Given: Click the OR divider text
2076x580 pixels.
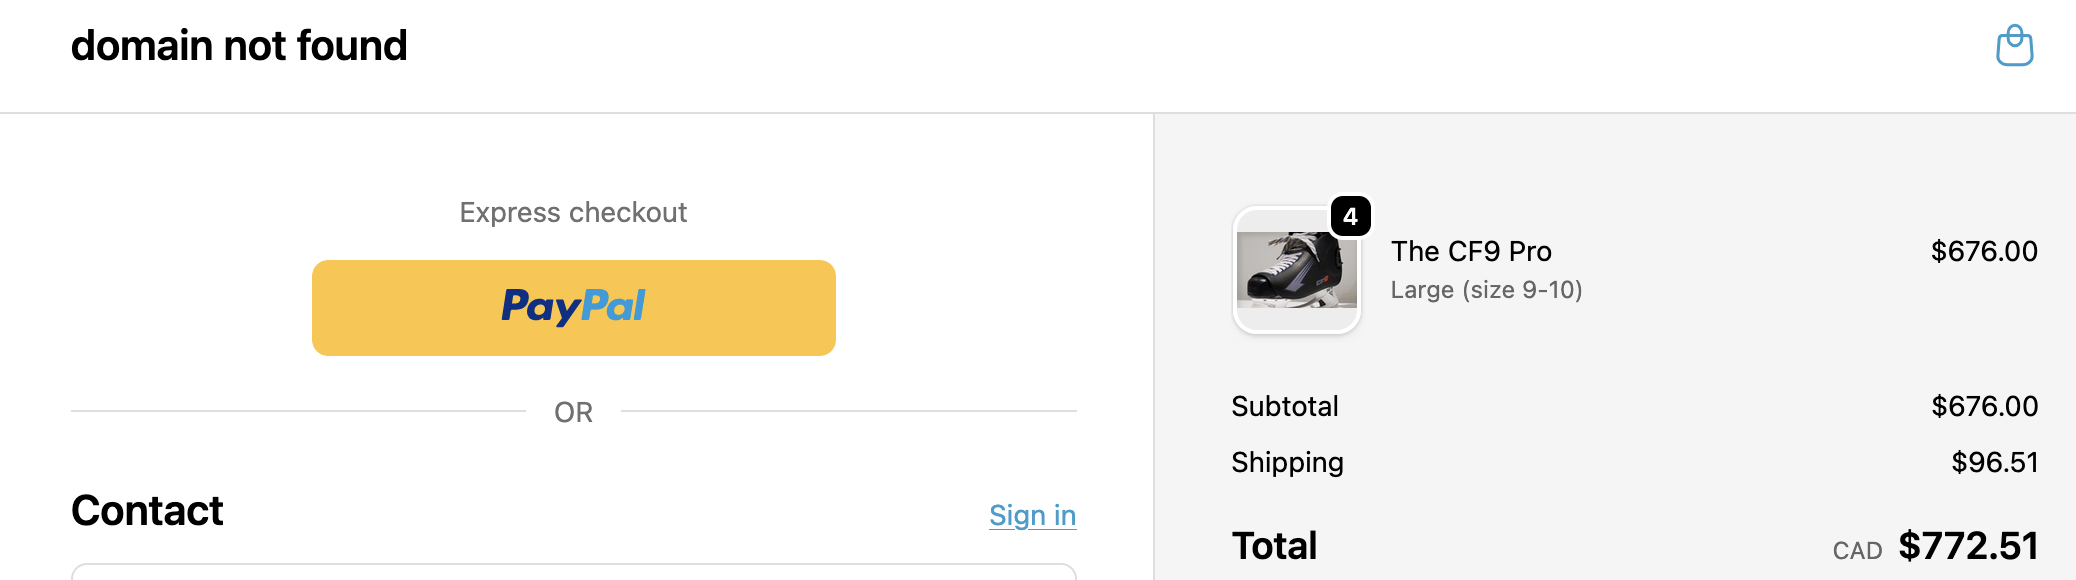Looking at the screenshot, I should coord(573,412).
